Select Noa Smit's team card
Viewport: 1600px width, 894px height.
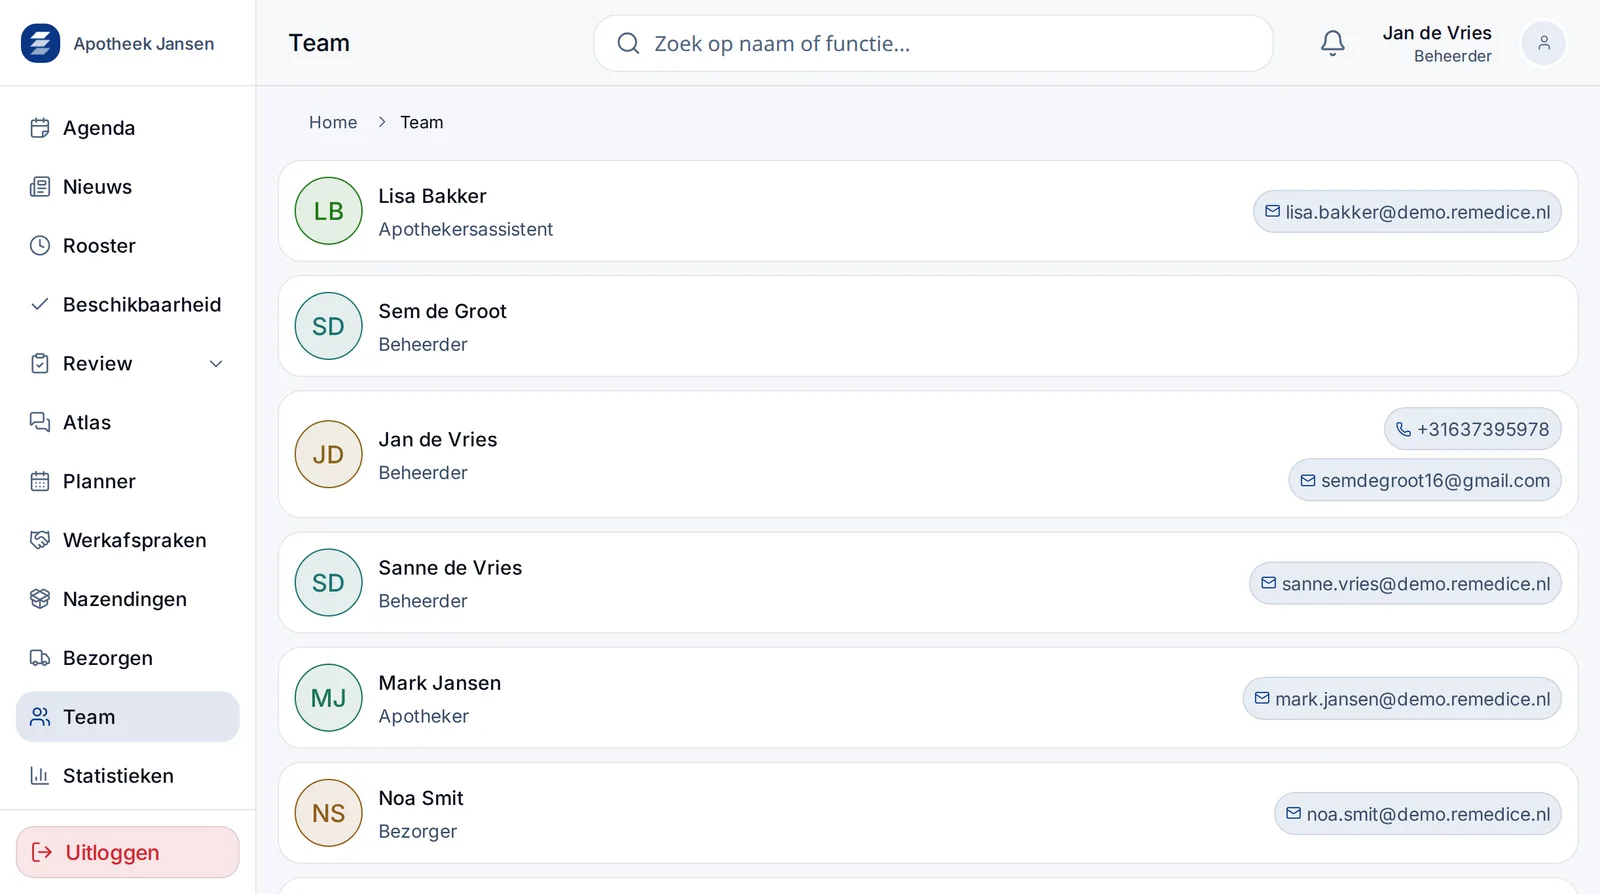click(928, 813)
